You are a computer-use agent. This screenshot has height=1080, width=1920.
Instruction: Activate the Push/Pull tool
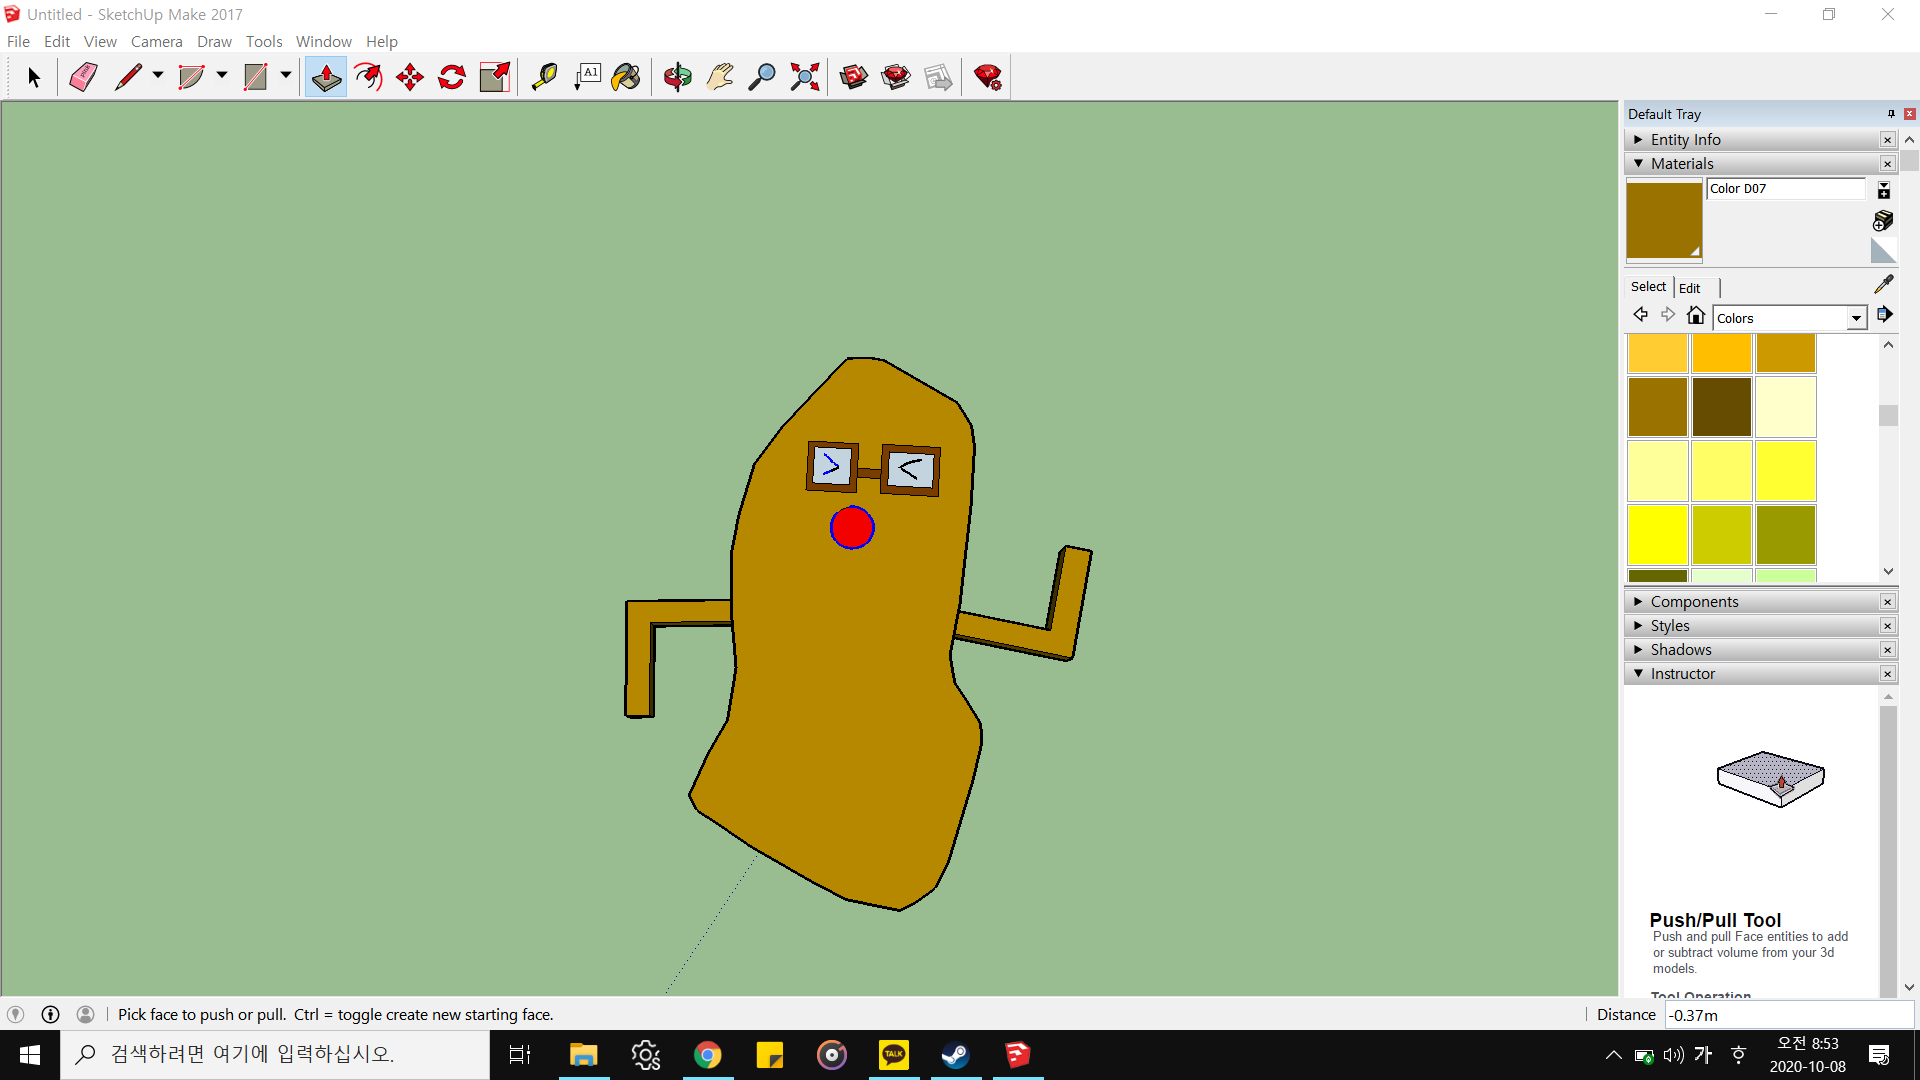pos(326,77)
